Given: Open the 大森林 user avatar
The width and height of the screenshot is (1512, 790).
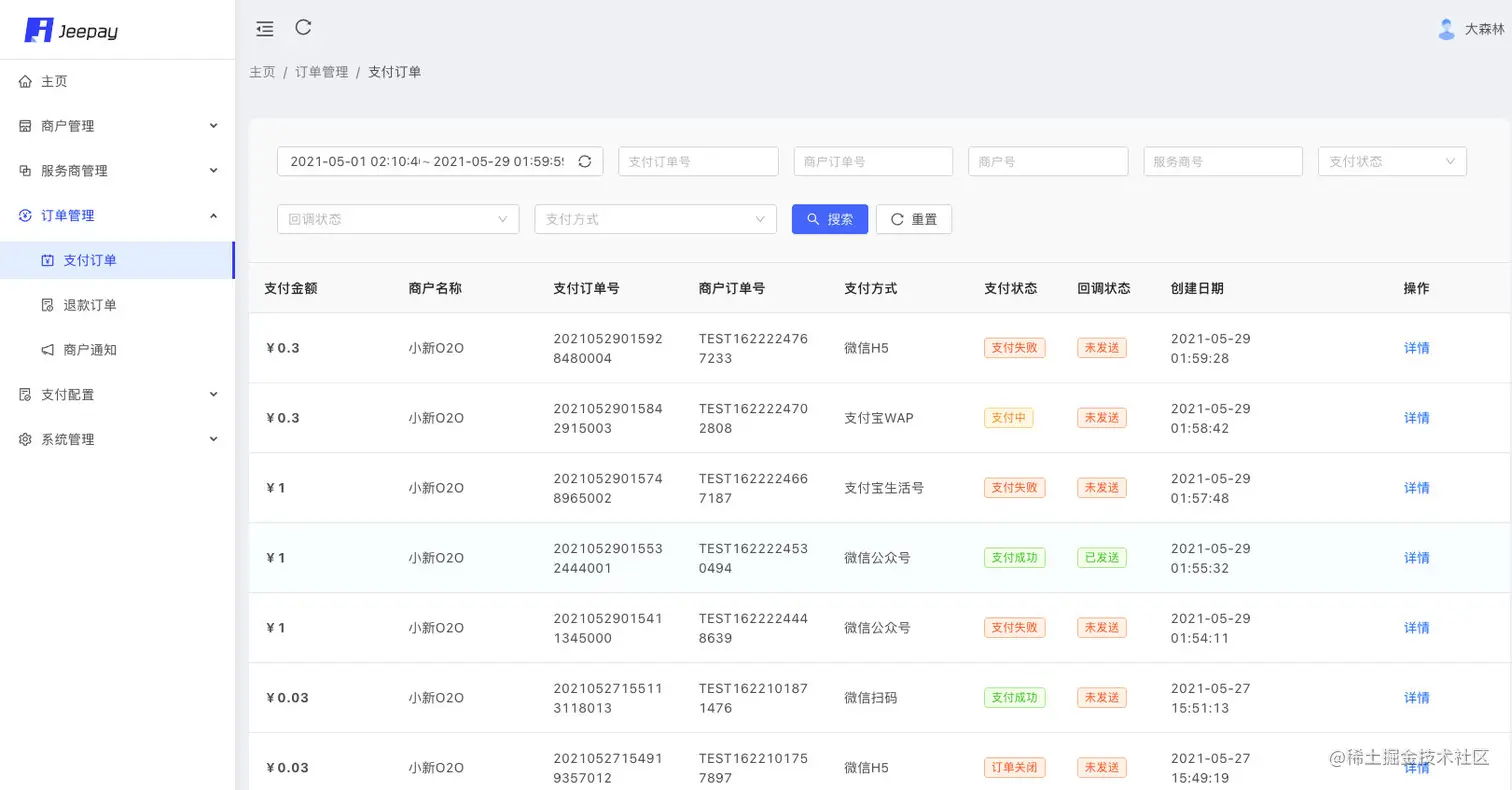Looking at the screenshot, I should (x=1446, y=29).
